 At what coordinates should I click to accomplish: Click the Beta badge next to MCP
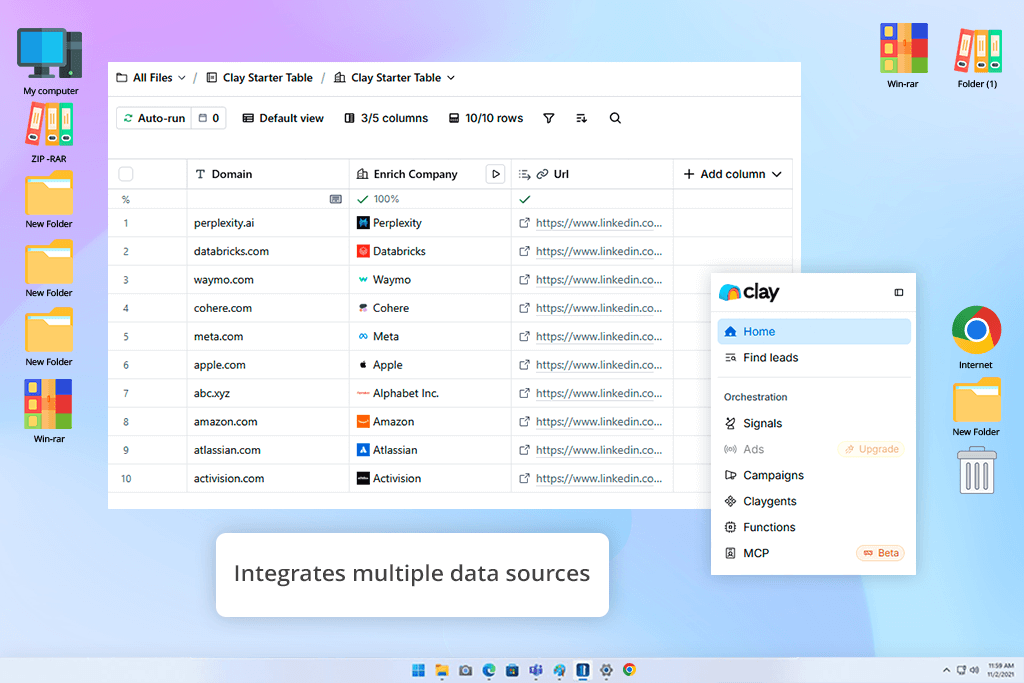coord(880,553)
